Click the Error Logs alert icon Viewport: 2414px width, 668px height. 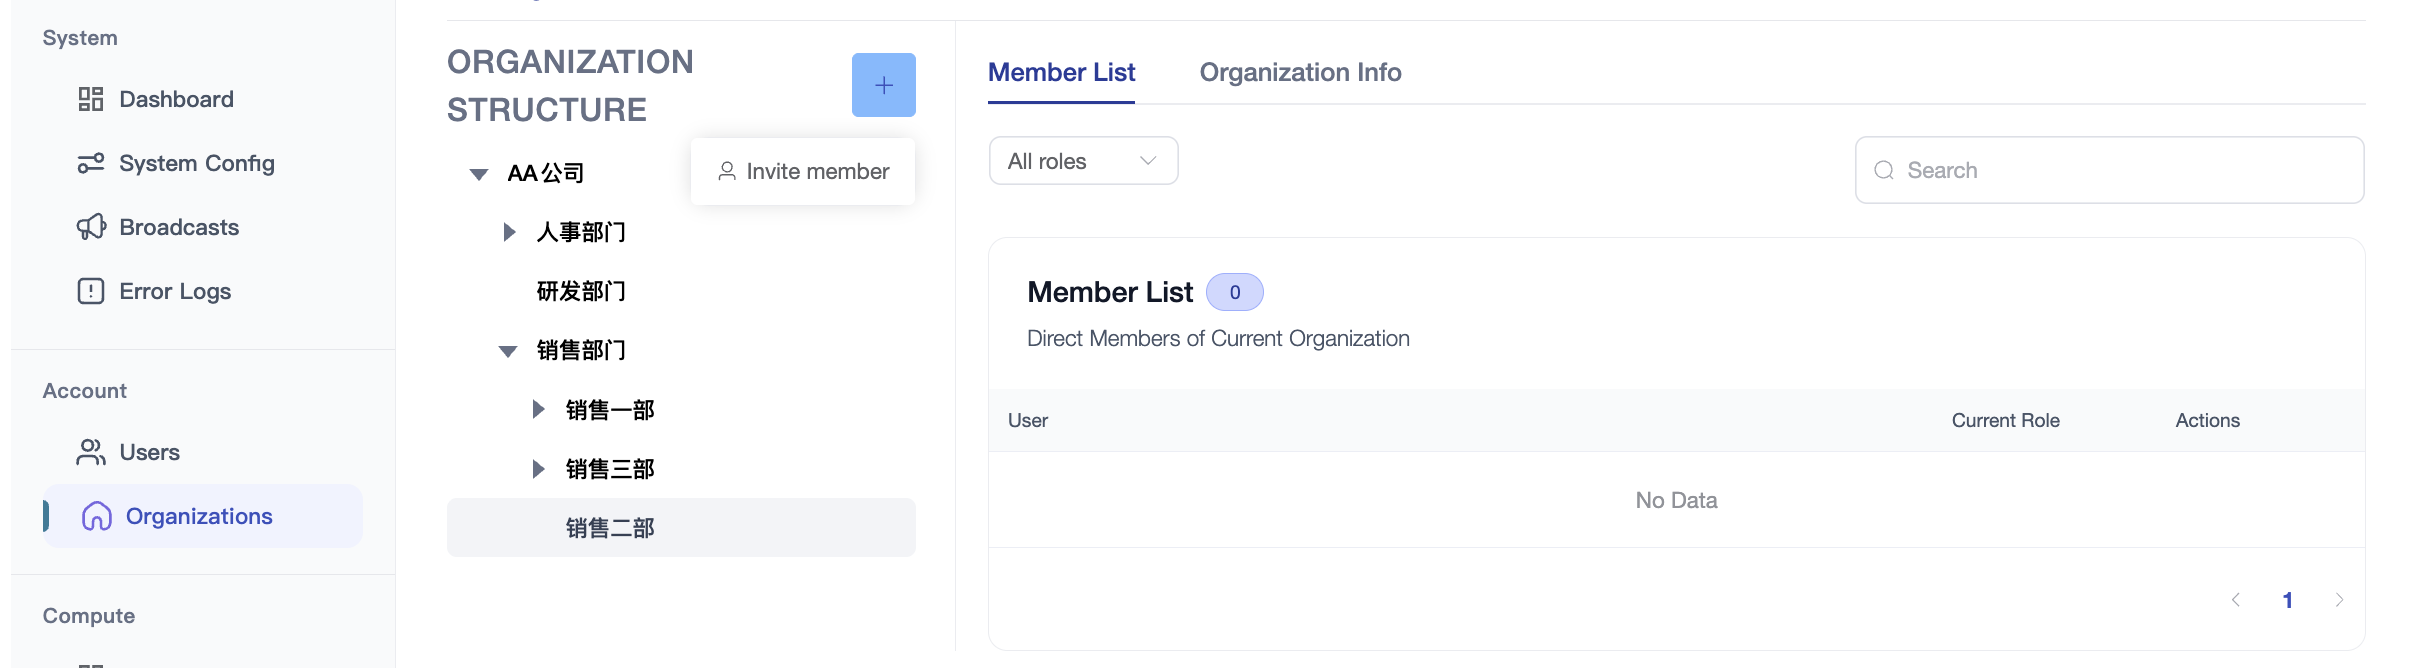coord(91,291)
